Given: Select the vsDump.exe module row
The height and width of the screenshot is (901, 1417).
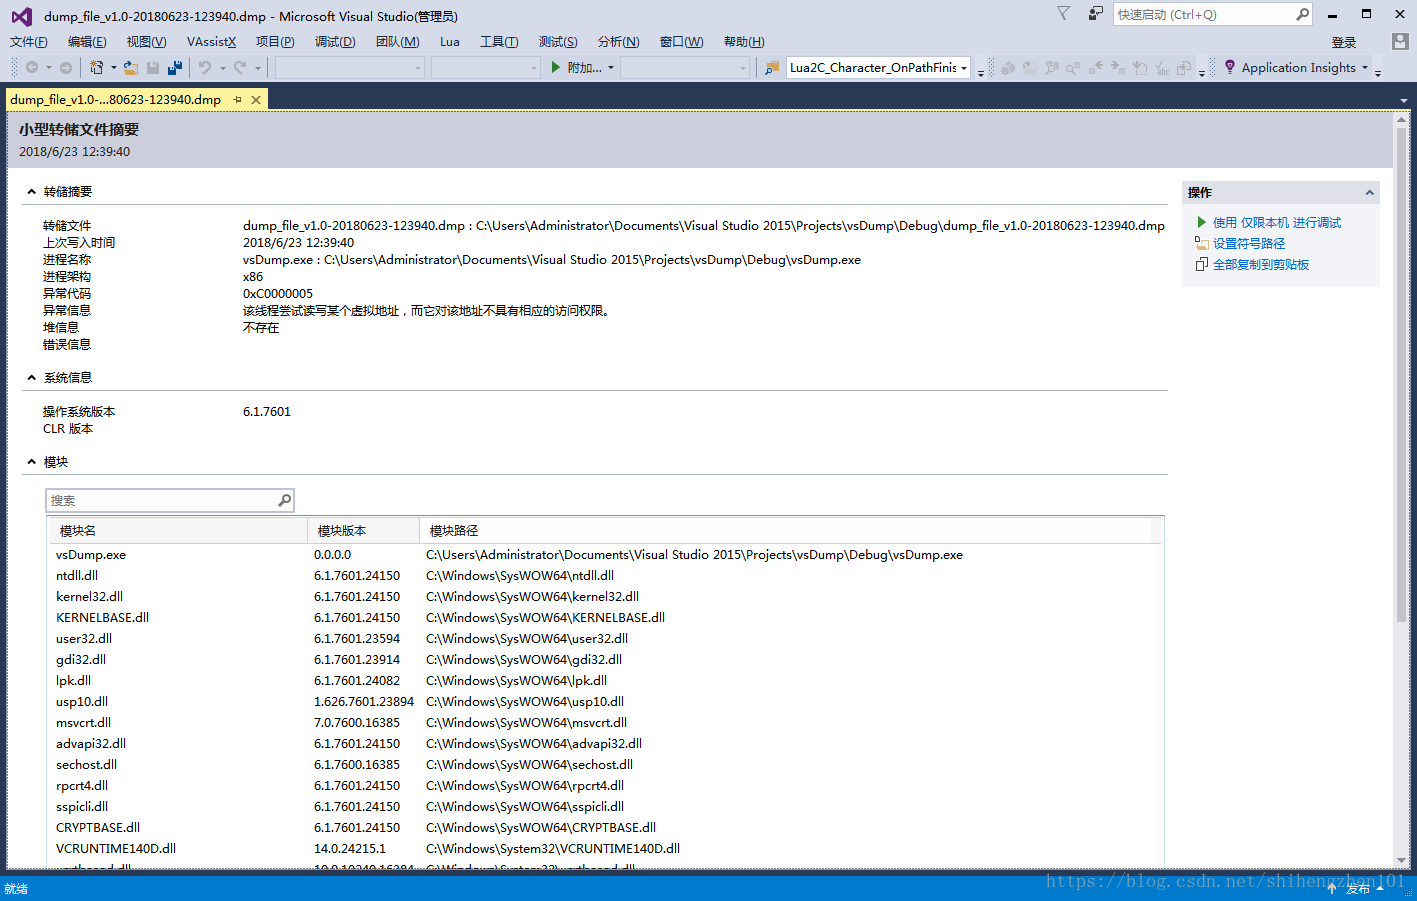Looking at the screenshot, I should [605, 555].
